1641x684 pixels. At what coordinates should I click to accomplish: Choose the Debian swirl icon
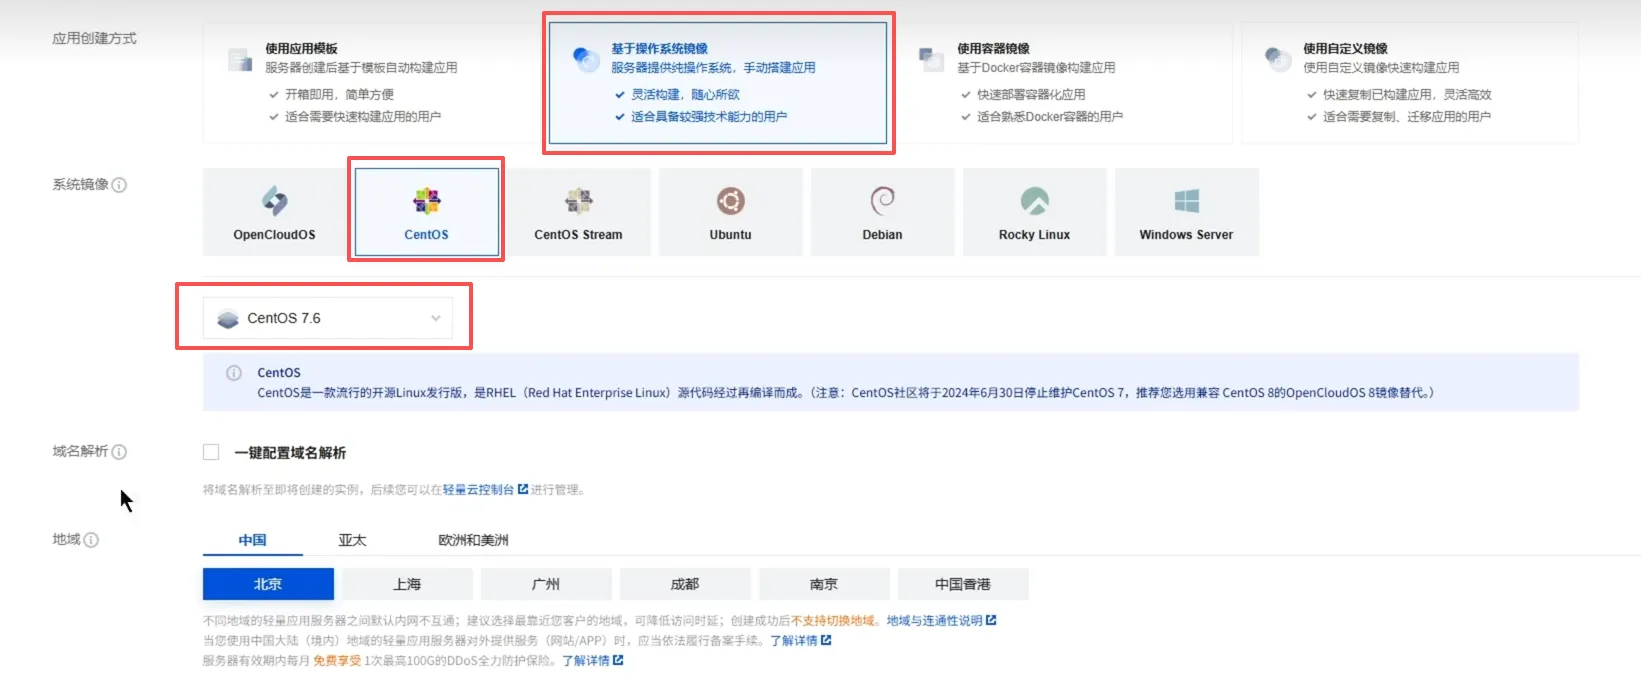pos(882,201)
